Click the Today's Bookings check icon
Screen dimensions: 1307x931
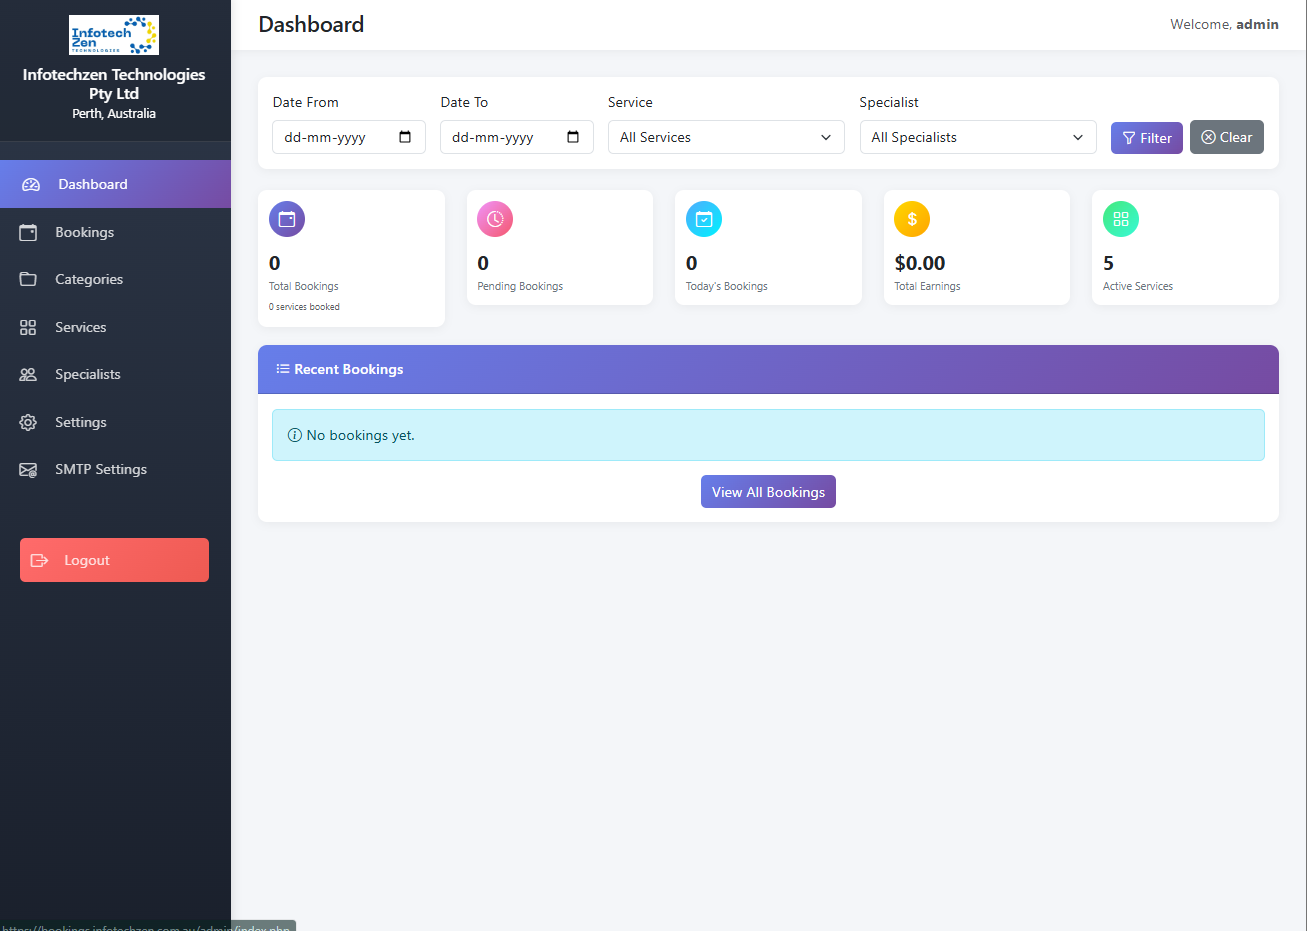pos(703,218)
